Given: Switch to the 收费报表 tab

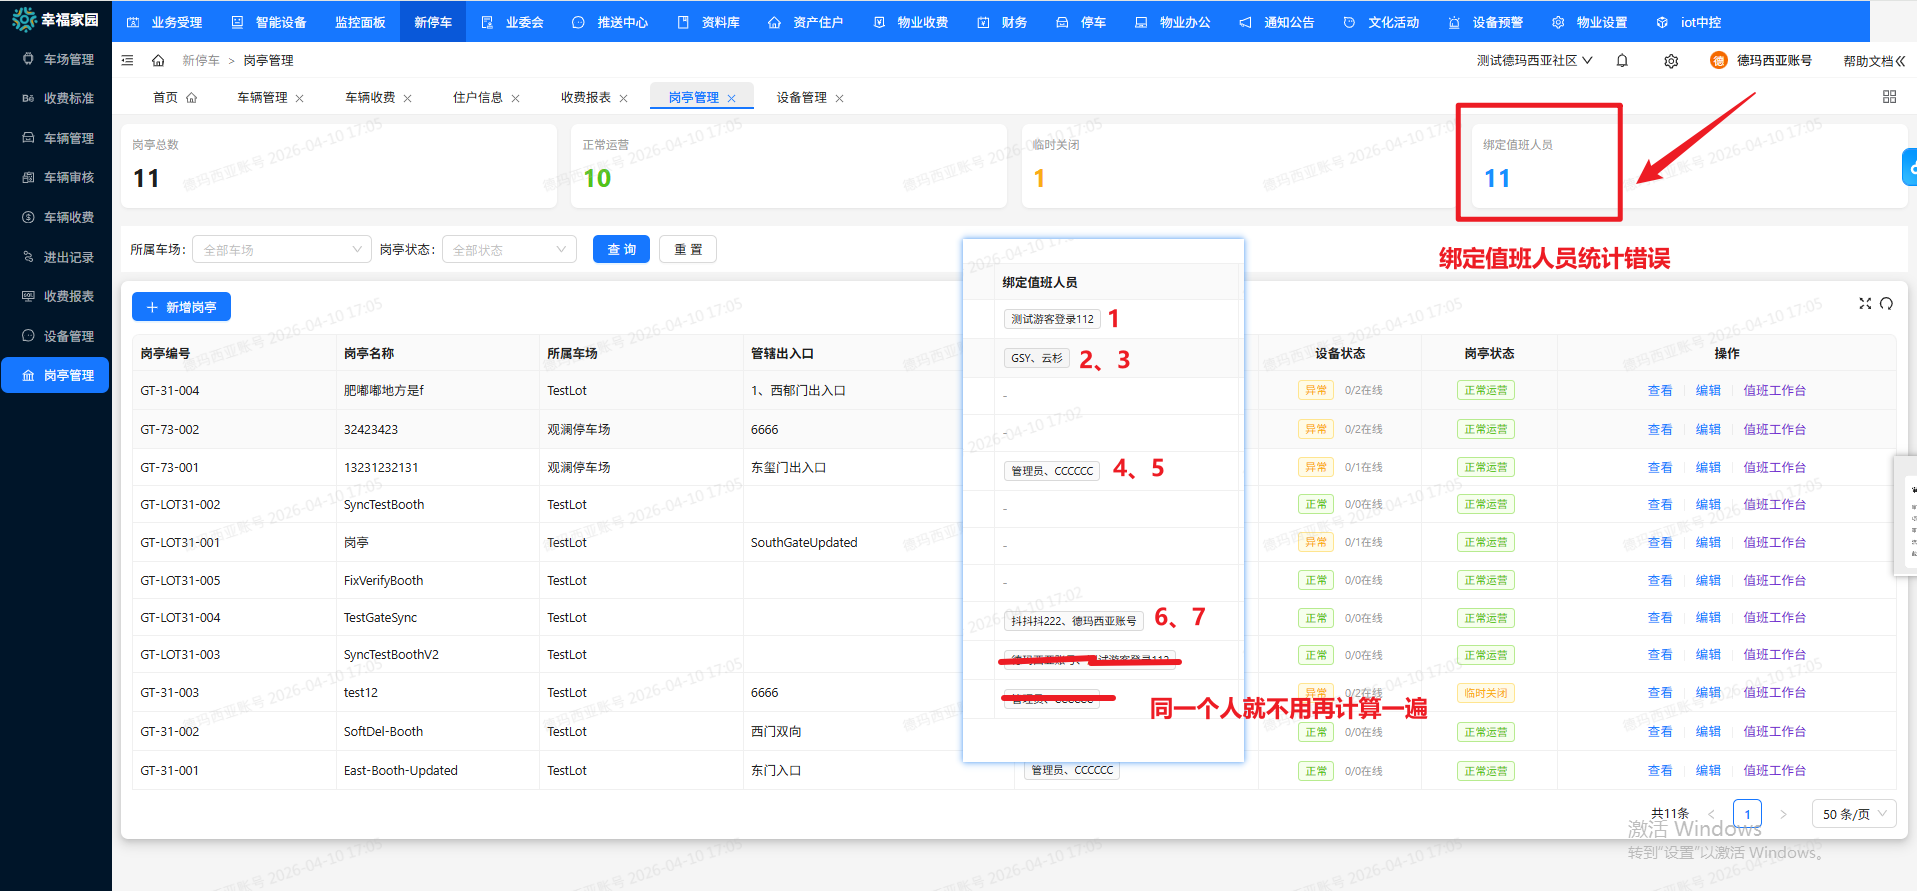Looking at the screenshot, I should 585,98.
